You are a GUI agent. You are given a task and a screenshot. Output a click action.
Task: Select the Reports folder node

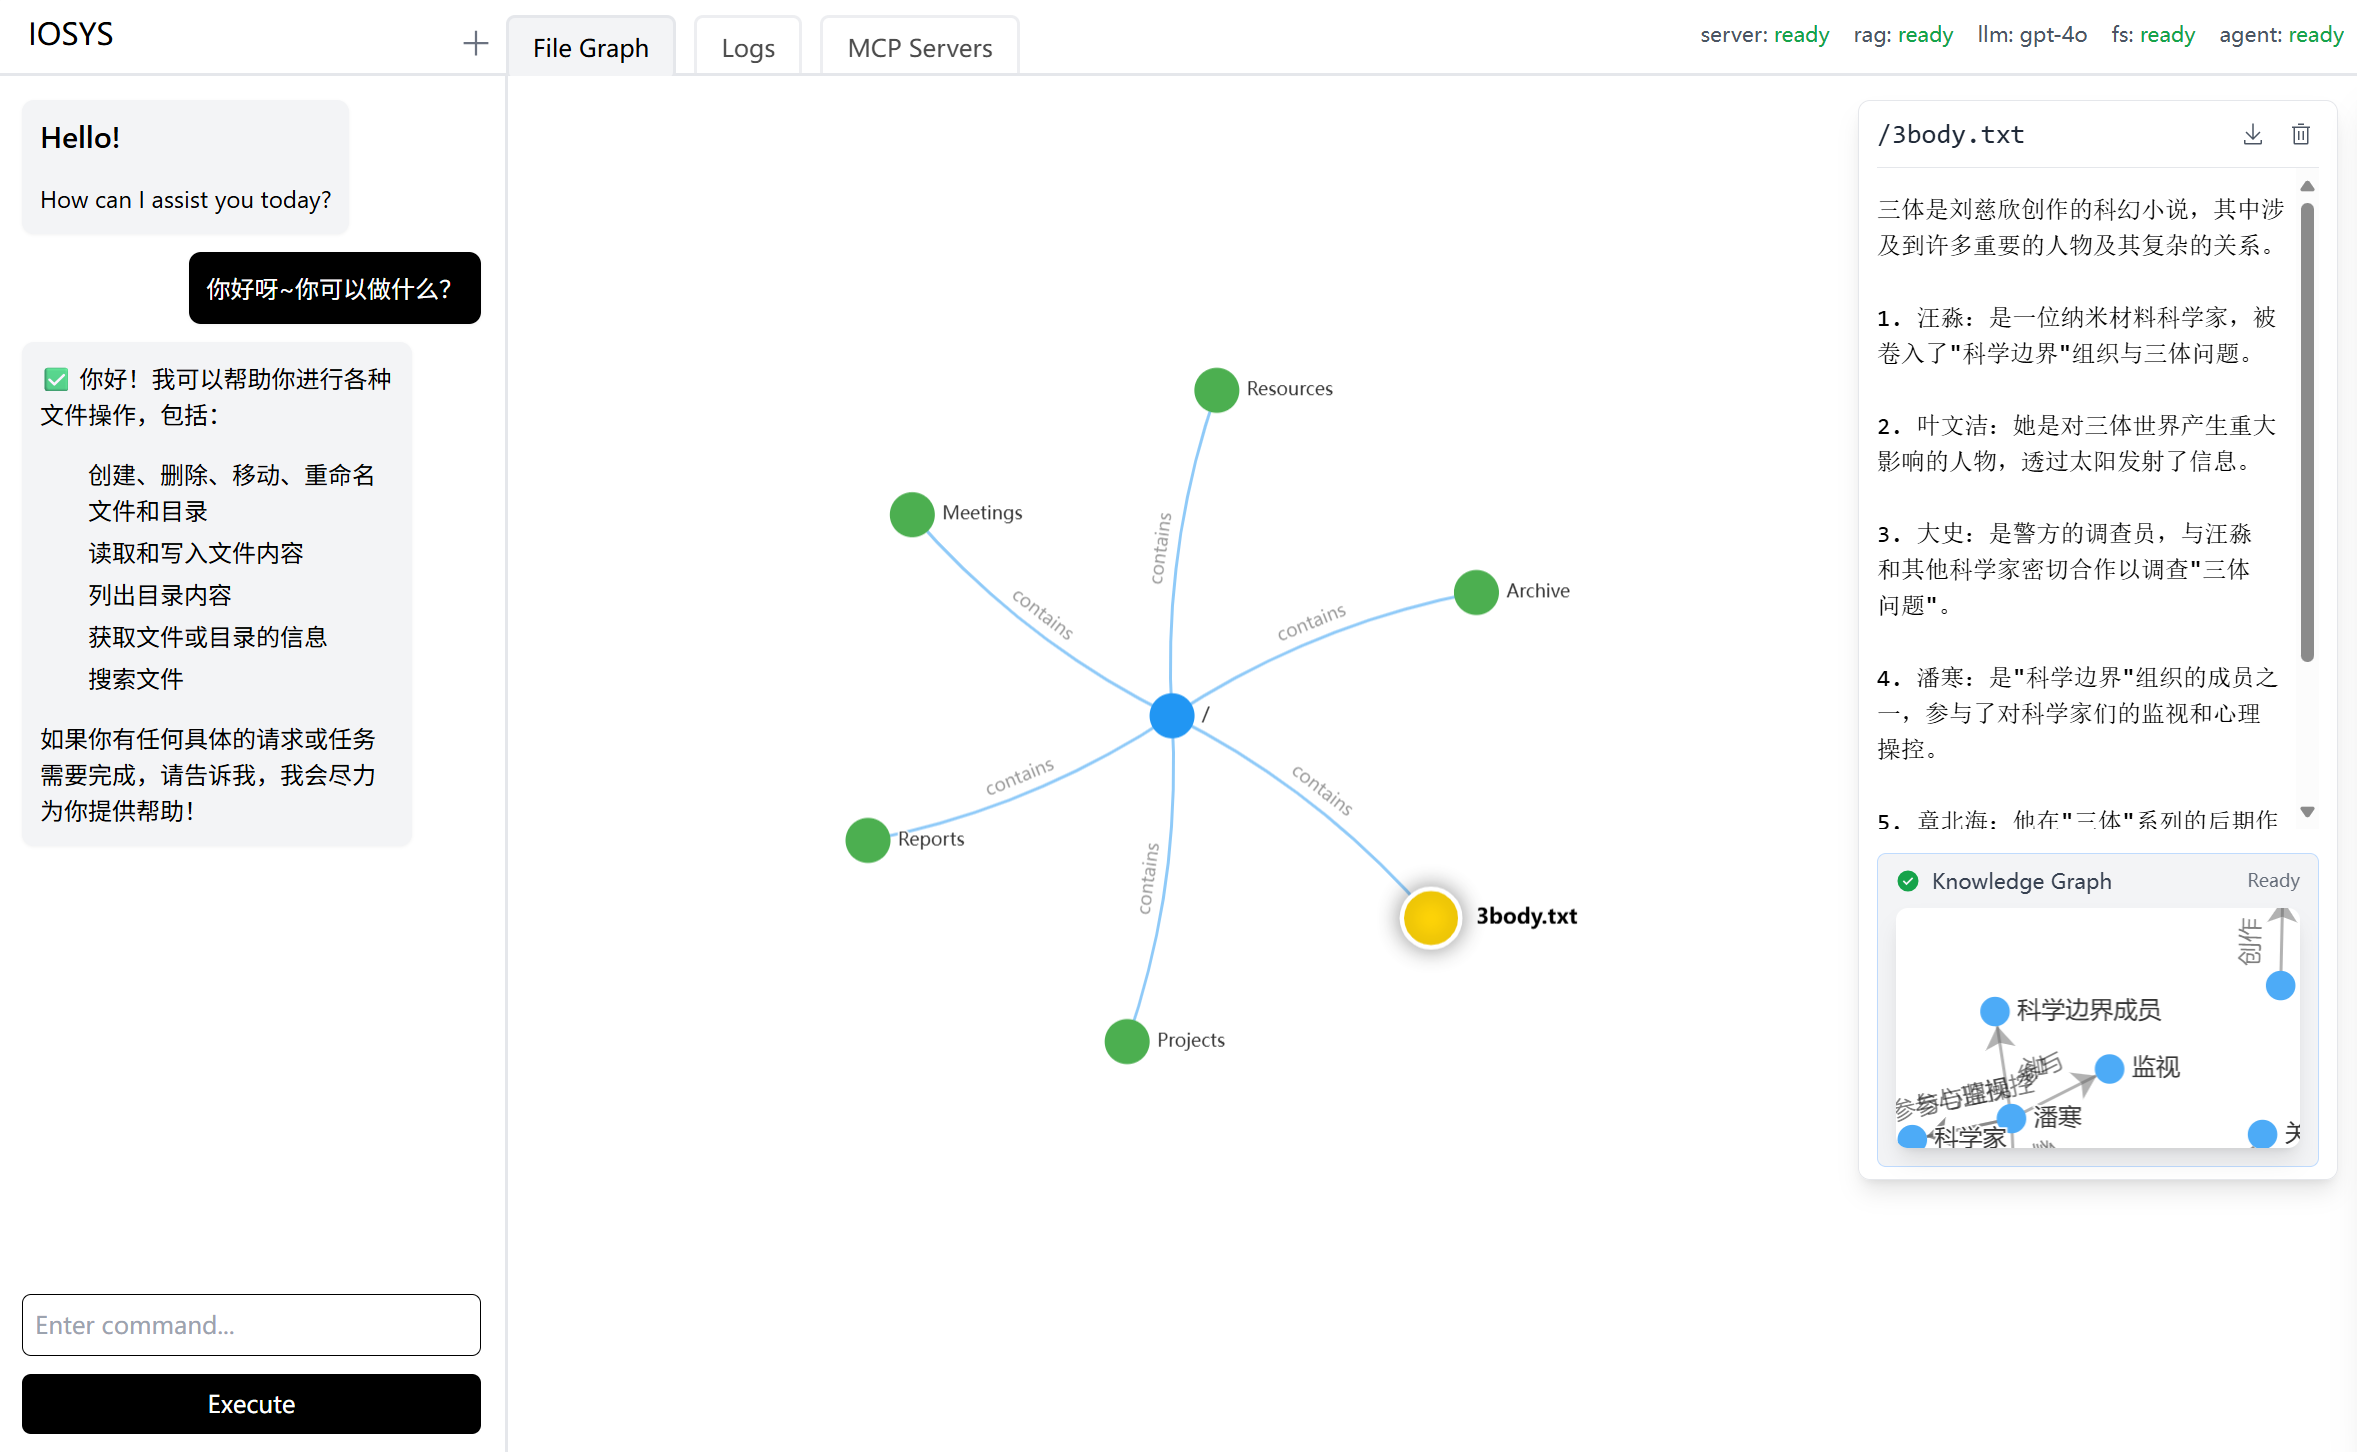click(867, 840)
